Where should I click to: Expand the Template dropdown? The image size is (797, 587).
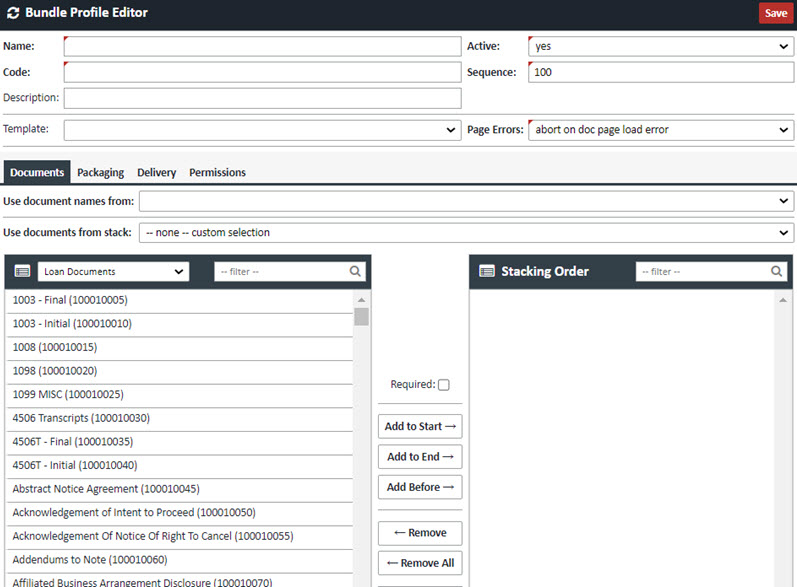(262, 130)
